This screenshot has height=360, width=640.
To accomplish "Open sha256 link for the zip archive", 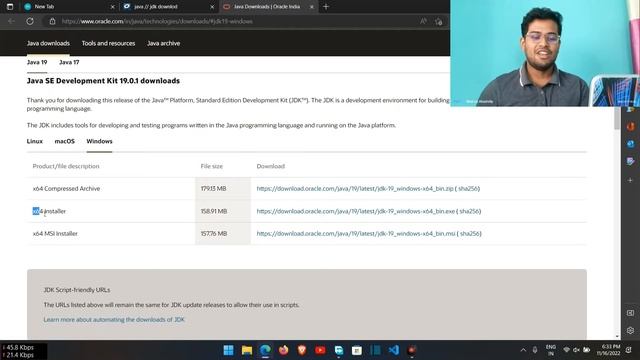I will coord(468,189).
